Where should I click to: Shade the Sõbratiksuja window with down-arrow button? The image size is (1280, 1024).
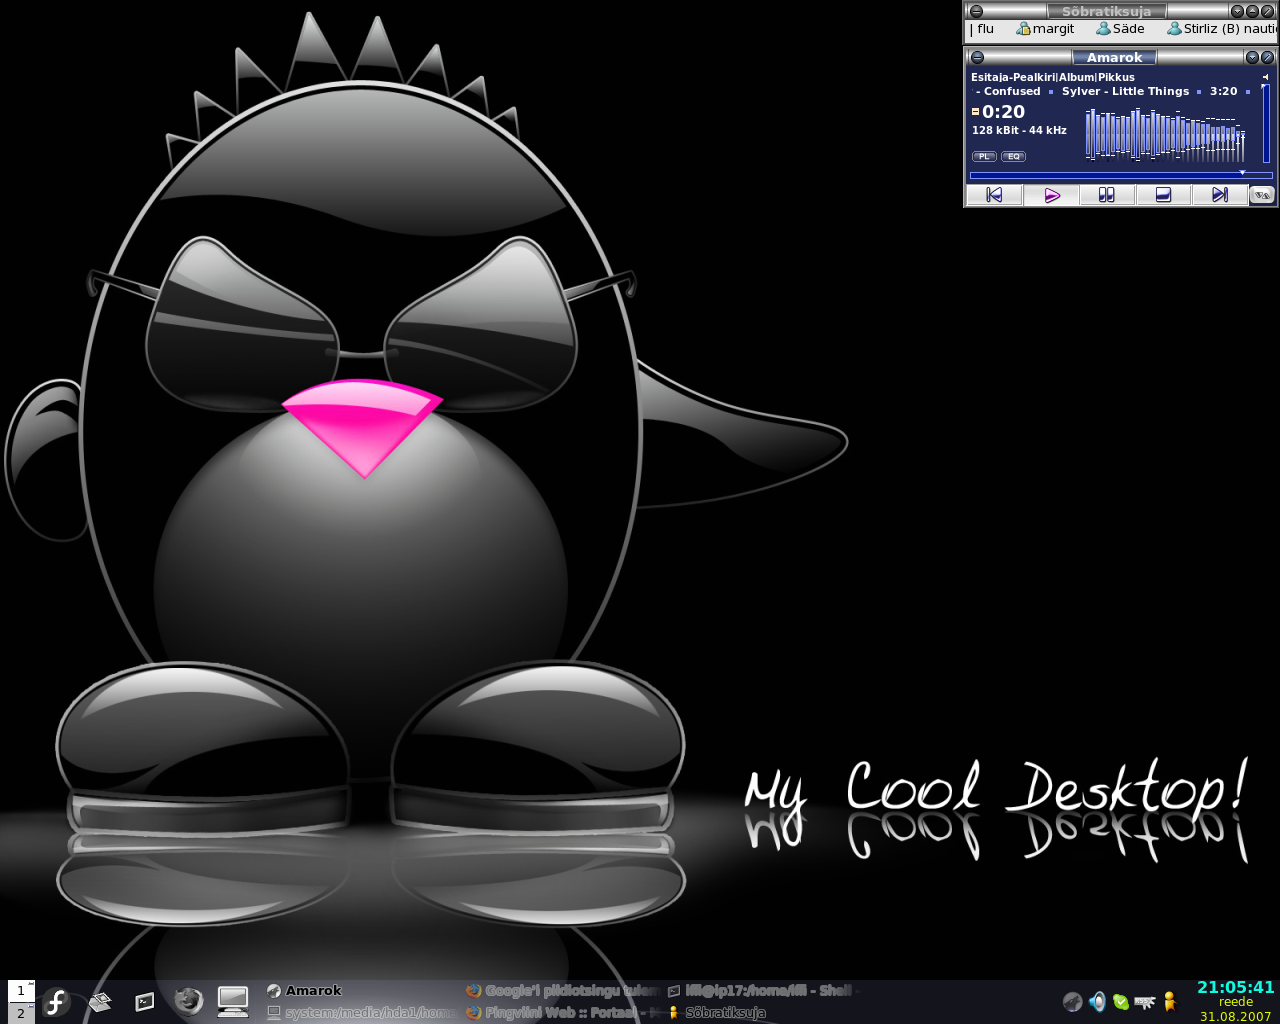[1237, 11]
